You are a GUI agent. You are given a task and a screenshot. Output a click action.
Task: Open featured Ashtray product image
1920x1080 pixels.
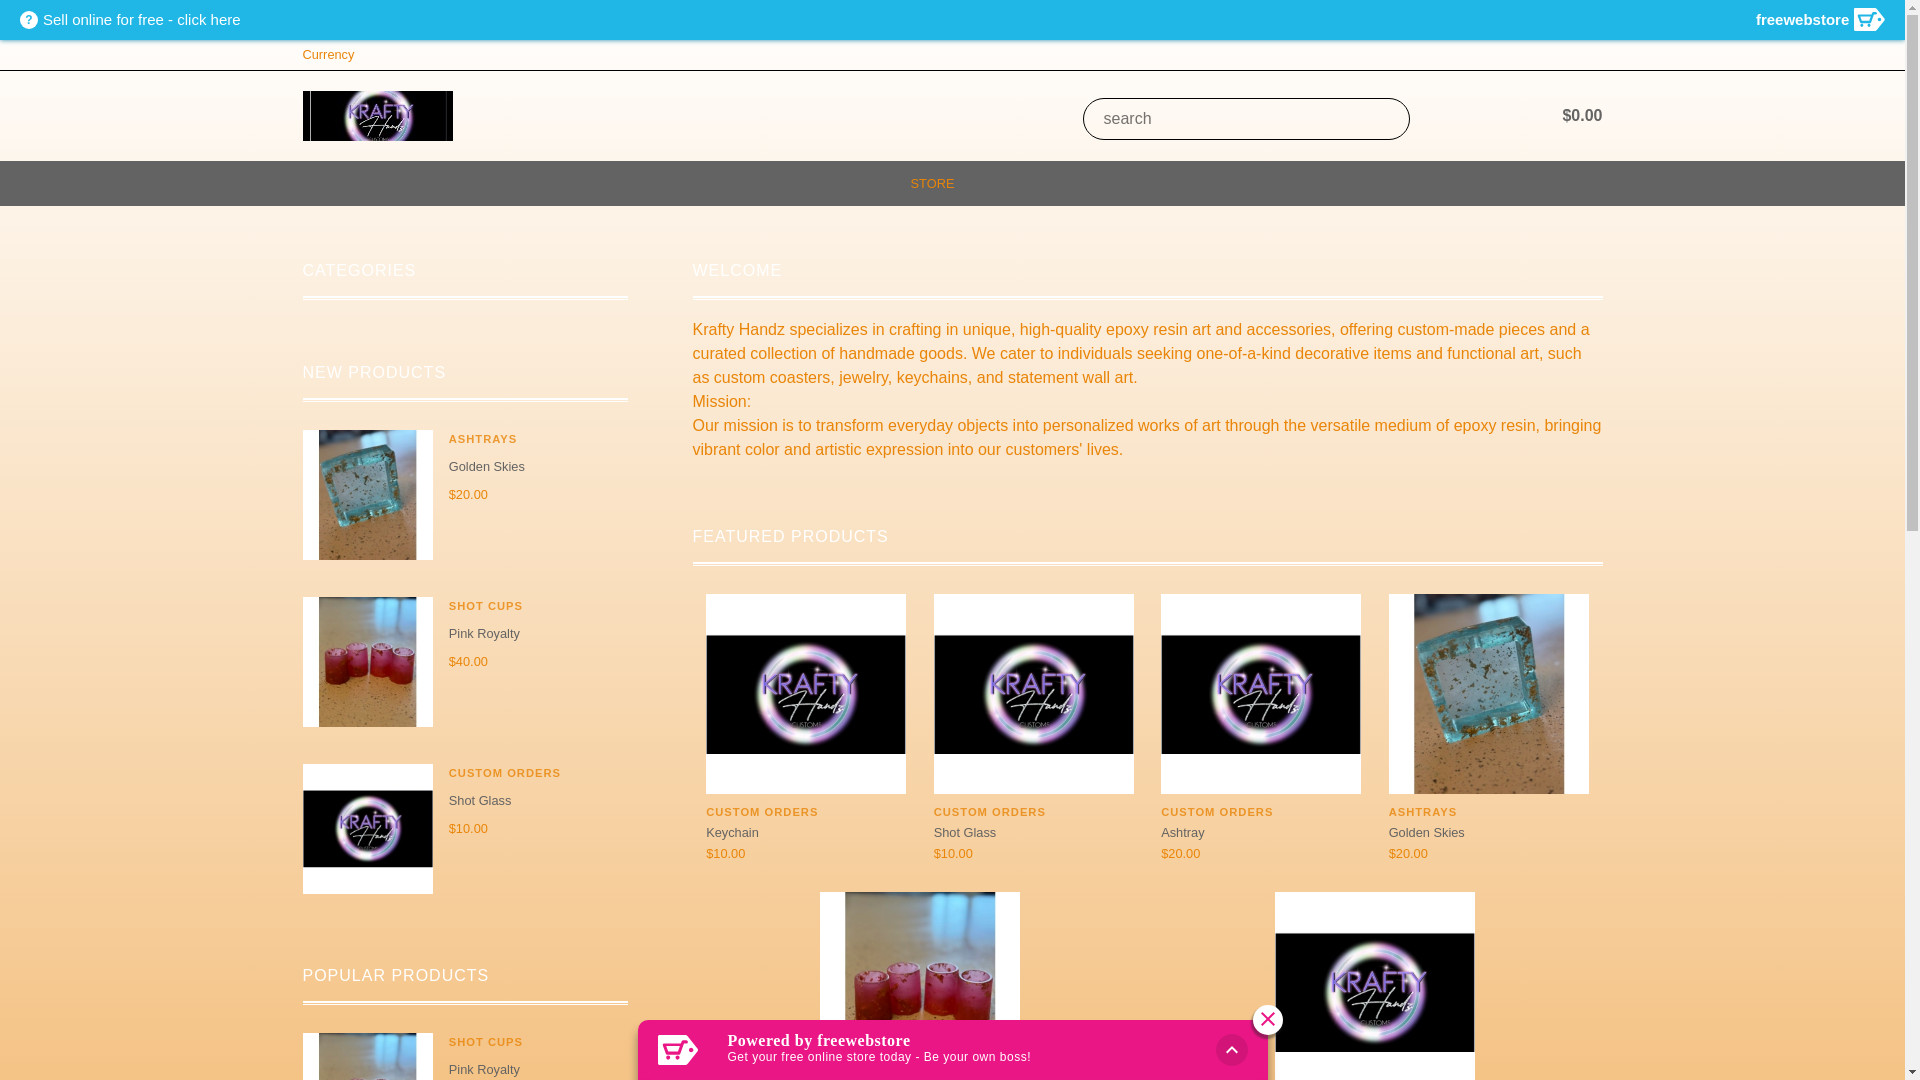1260,694
